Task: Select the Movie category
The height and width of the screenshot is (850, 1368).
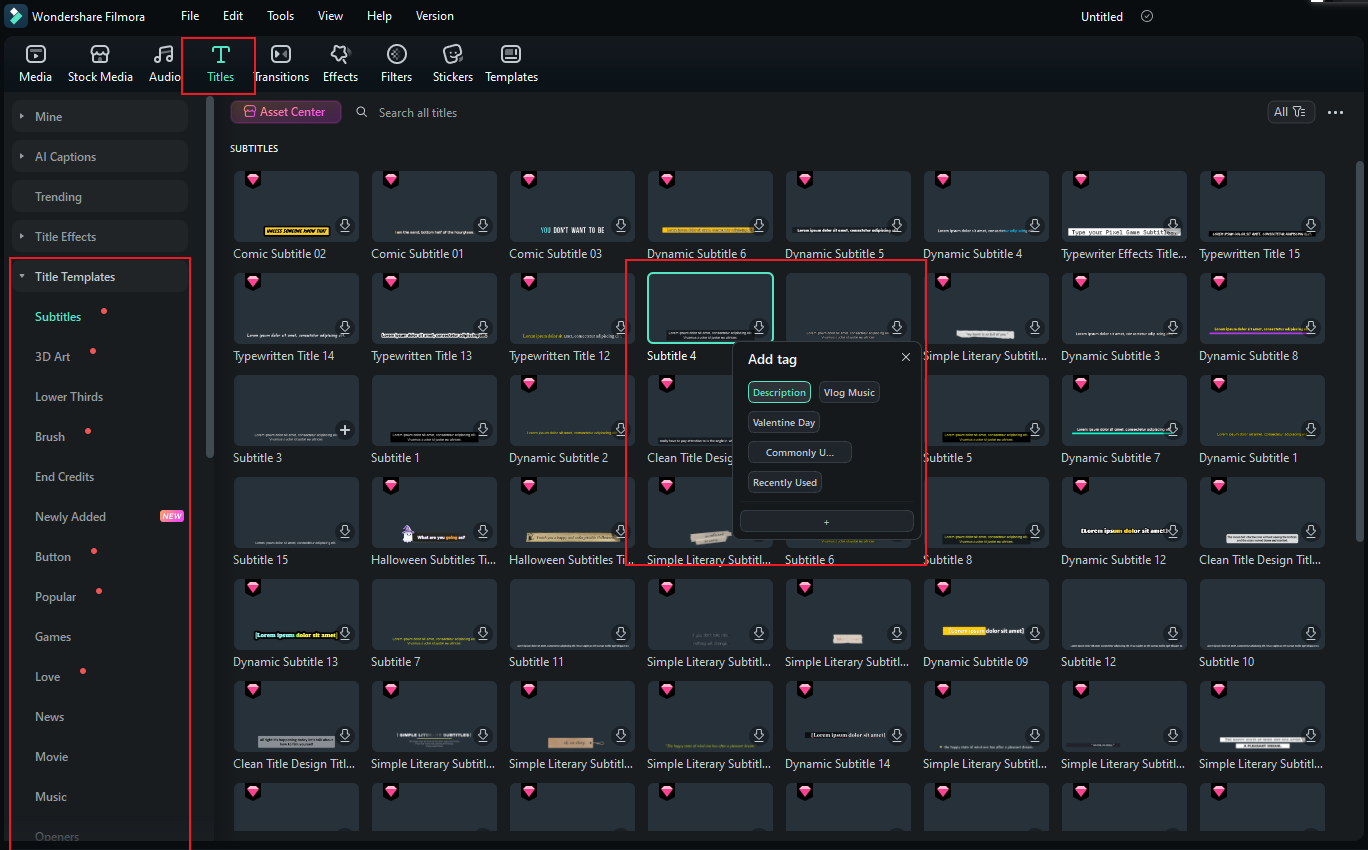Action: pos(52,756)
